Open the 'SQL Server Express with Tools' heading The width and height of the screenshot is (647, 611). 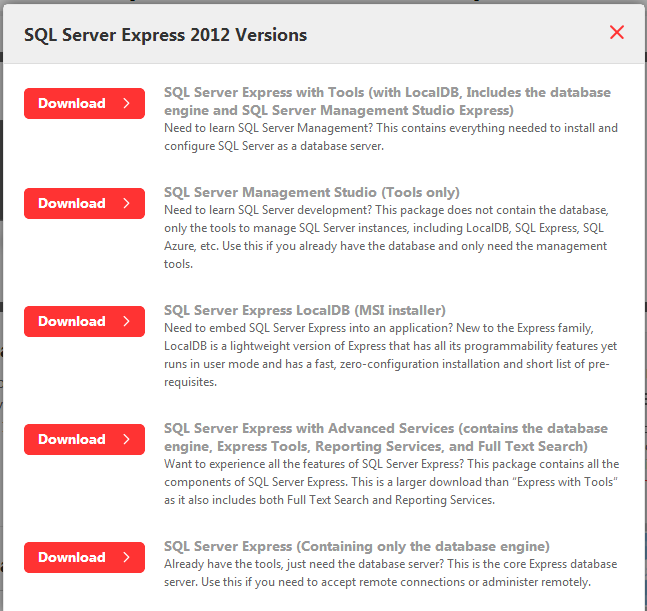click(x=387, y=101)
